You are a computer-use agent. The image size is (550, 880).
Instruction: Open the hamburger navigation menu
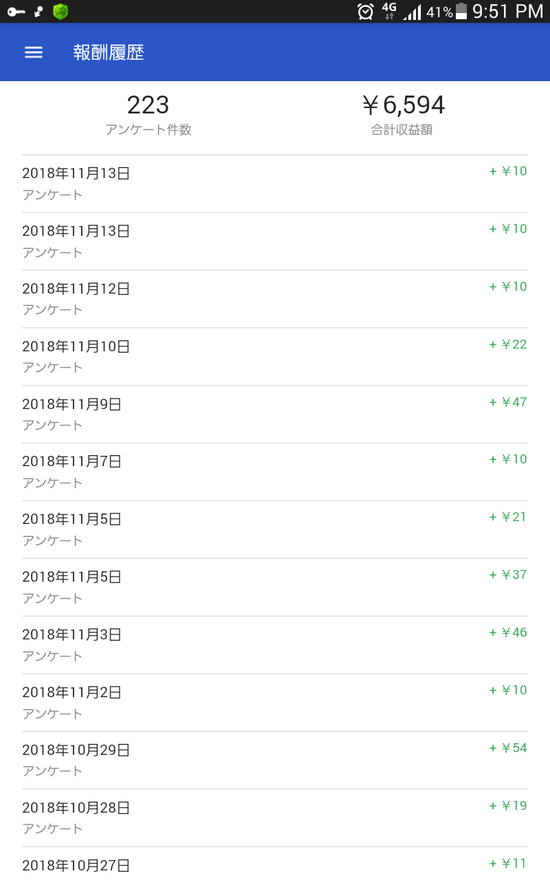coord(34,52)
